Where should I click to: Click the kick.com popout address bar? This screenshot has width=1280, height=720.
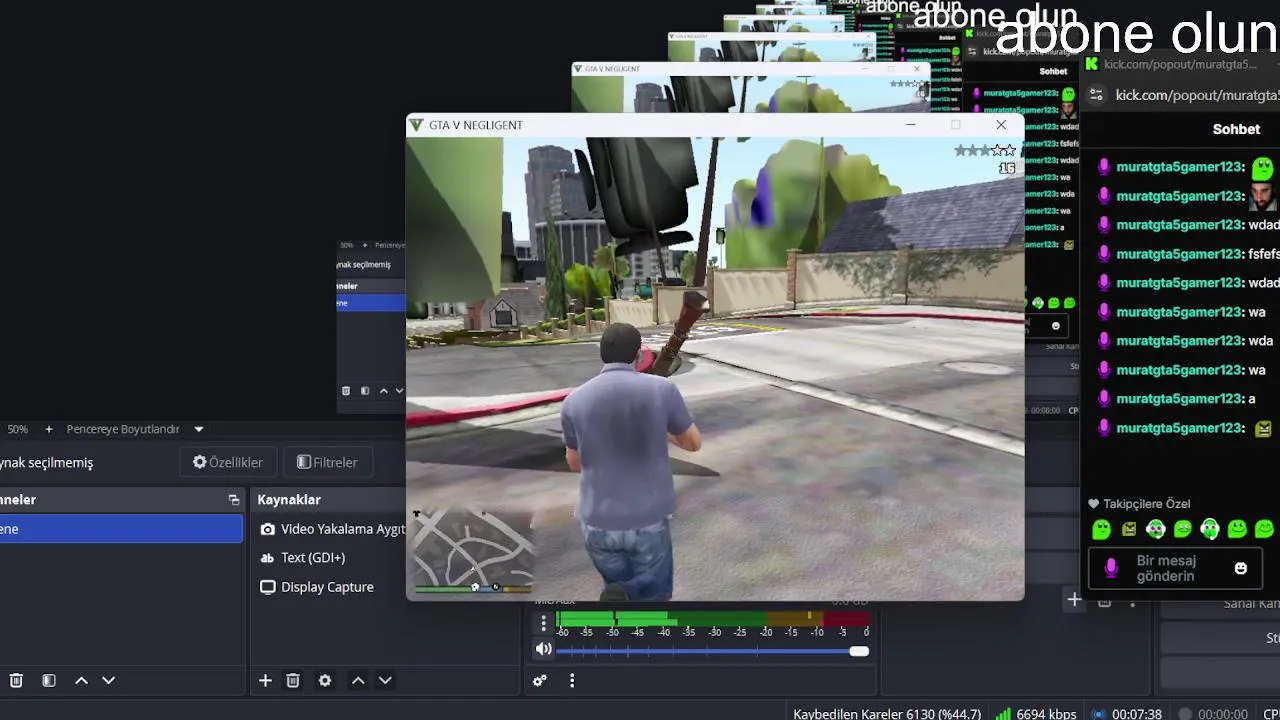pos(1197,95)
